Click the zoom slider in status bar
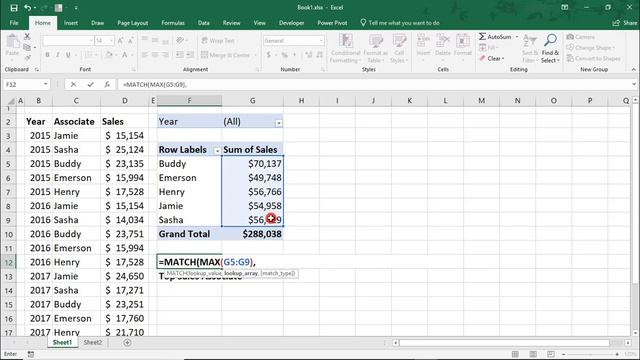Screen dimensions: 640x360 coord(590,354)
